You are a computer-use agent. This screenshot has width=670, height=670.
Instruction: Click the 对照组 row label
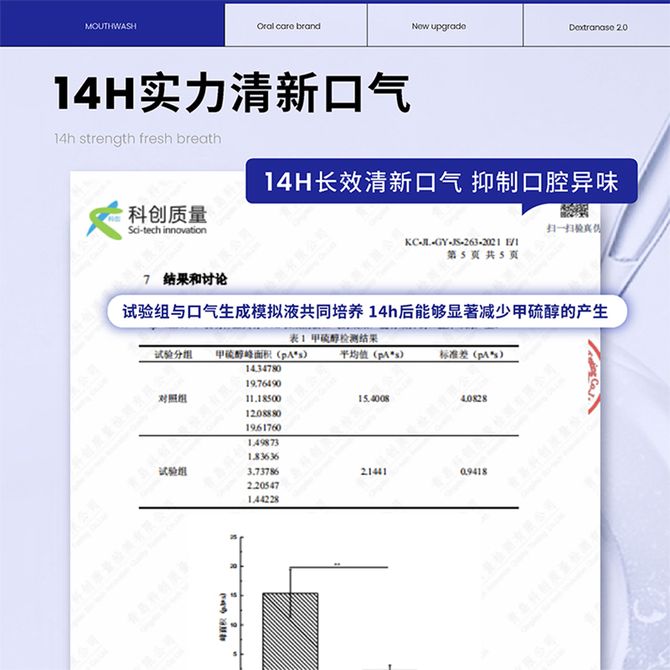[169, 398]
